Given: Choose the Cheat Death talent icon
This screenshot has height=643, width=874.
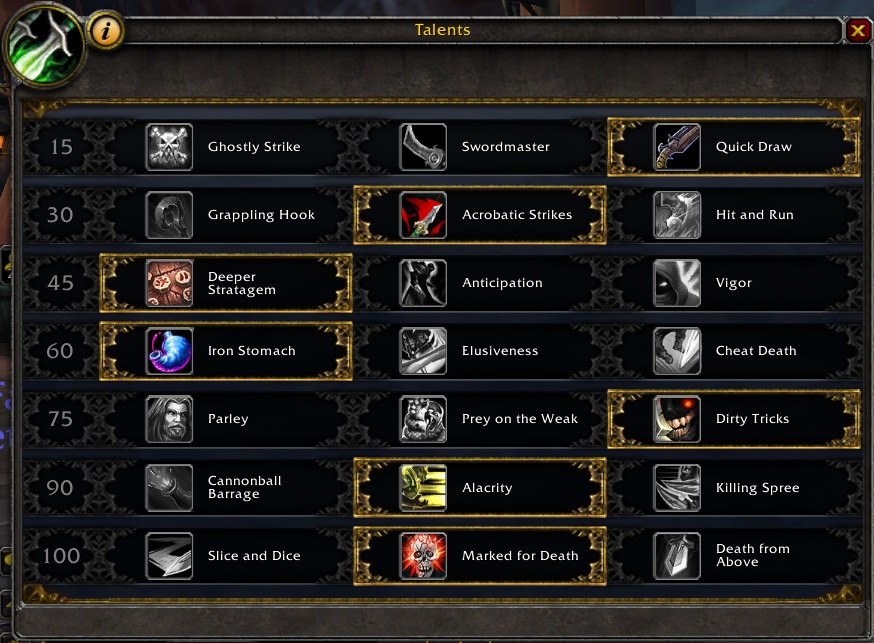Looking at the screenshot, I should pos(677,351).
